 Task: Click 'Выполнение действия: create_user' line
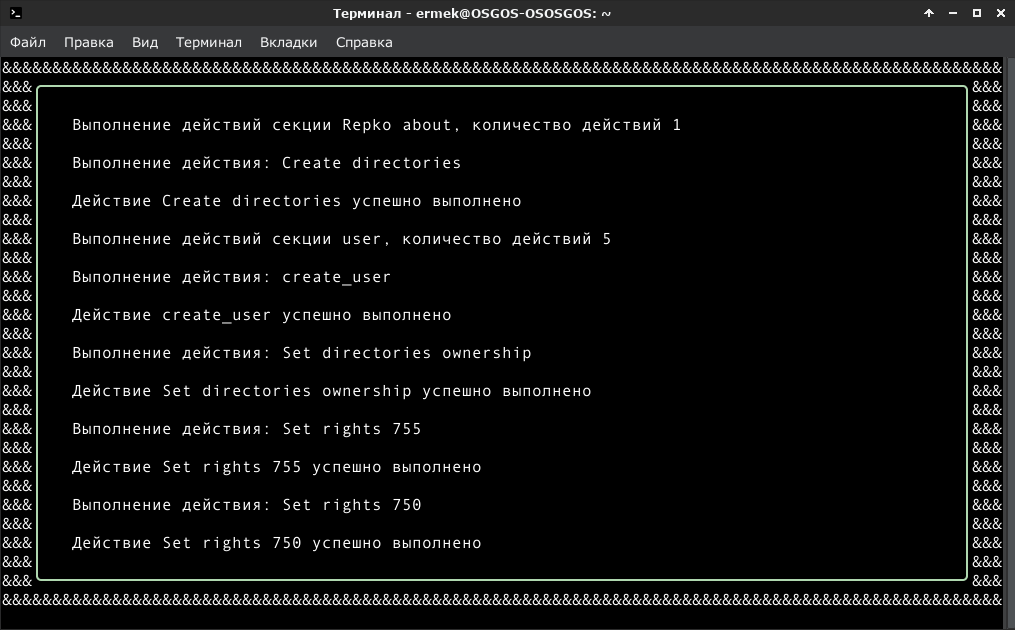point(232,277)
